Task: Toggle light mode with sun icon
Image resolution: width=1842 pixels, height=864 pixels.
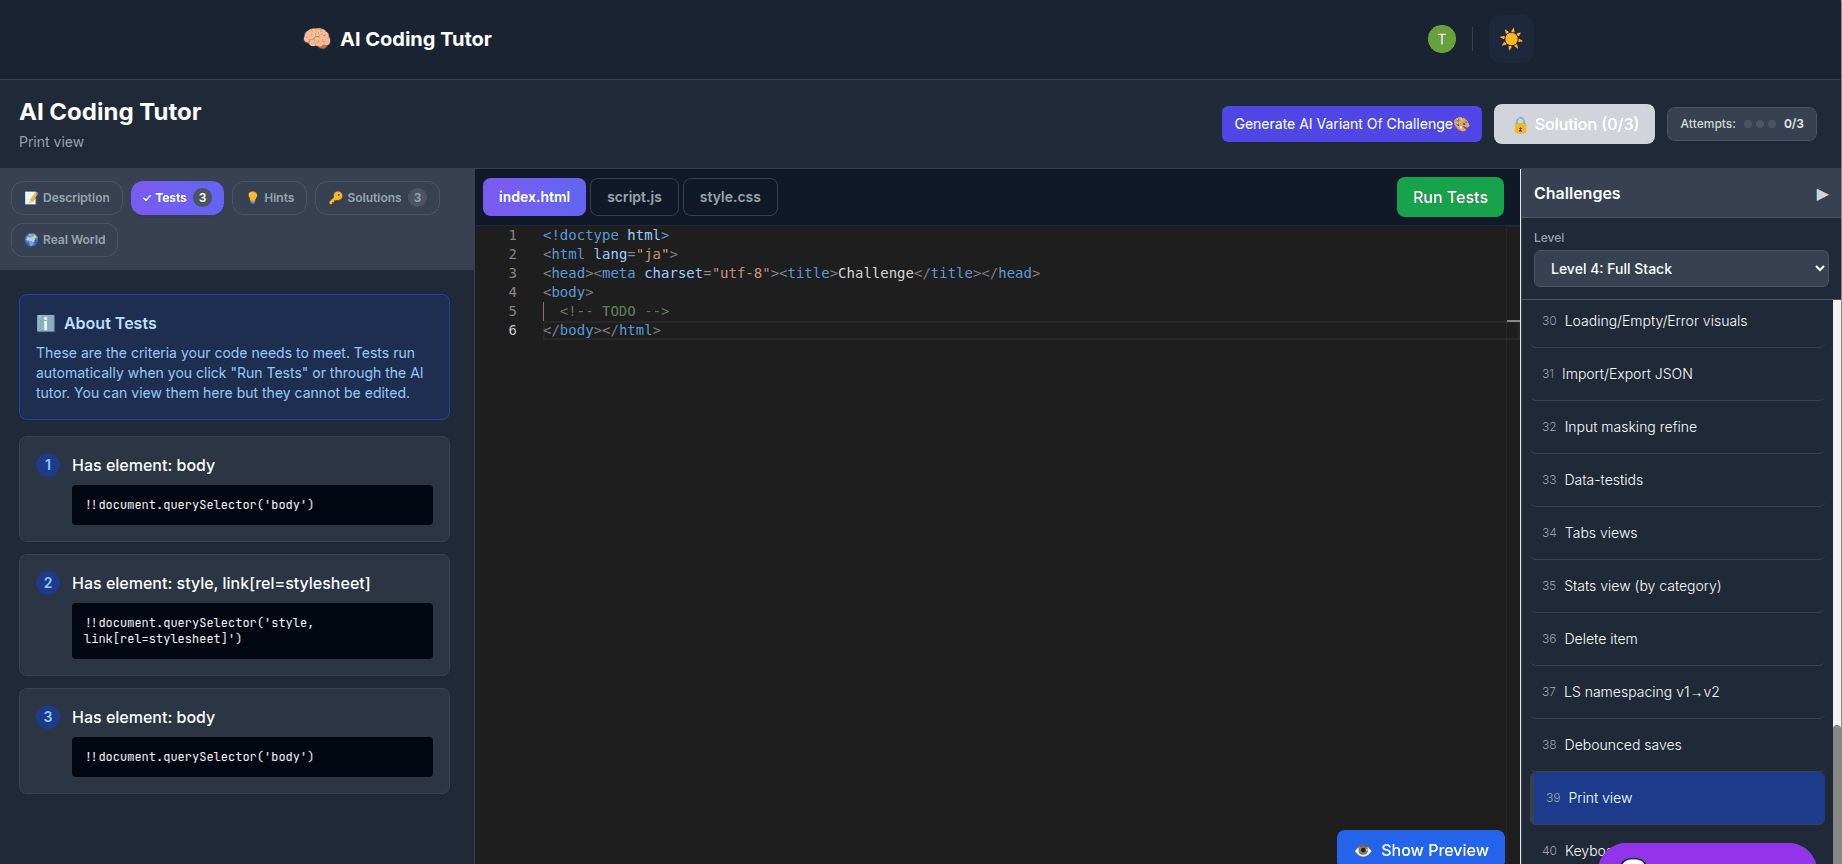Action: pos(1511,39)
